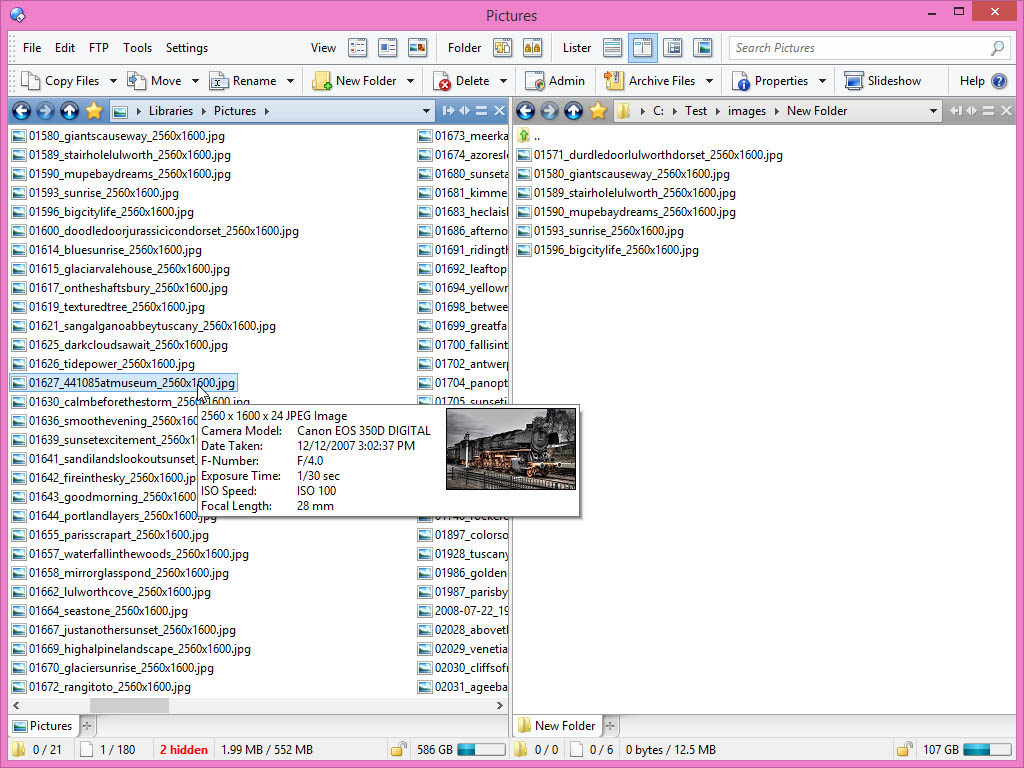Open the FTP menu
Viewport: 1024px width, 768px height.
(99, 48)
